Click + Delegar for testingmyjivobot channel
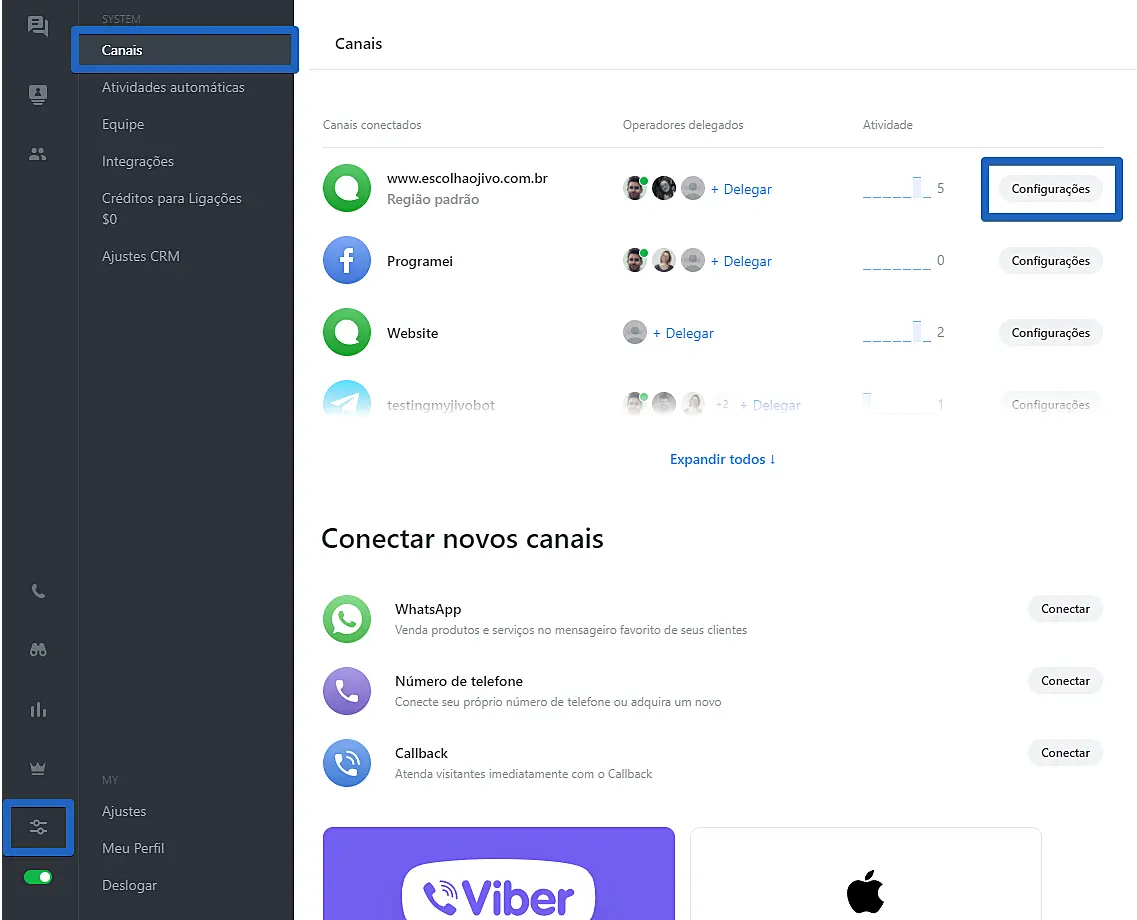Image resolution: width=1137 pixels, height=920 pixels. pyautogui.click(x=770, y=405)
